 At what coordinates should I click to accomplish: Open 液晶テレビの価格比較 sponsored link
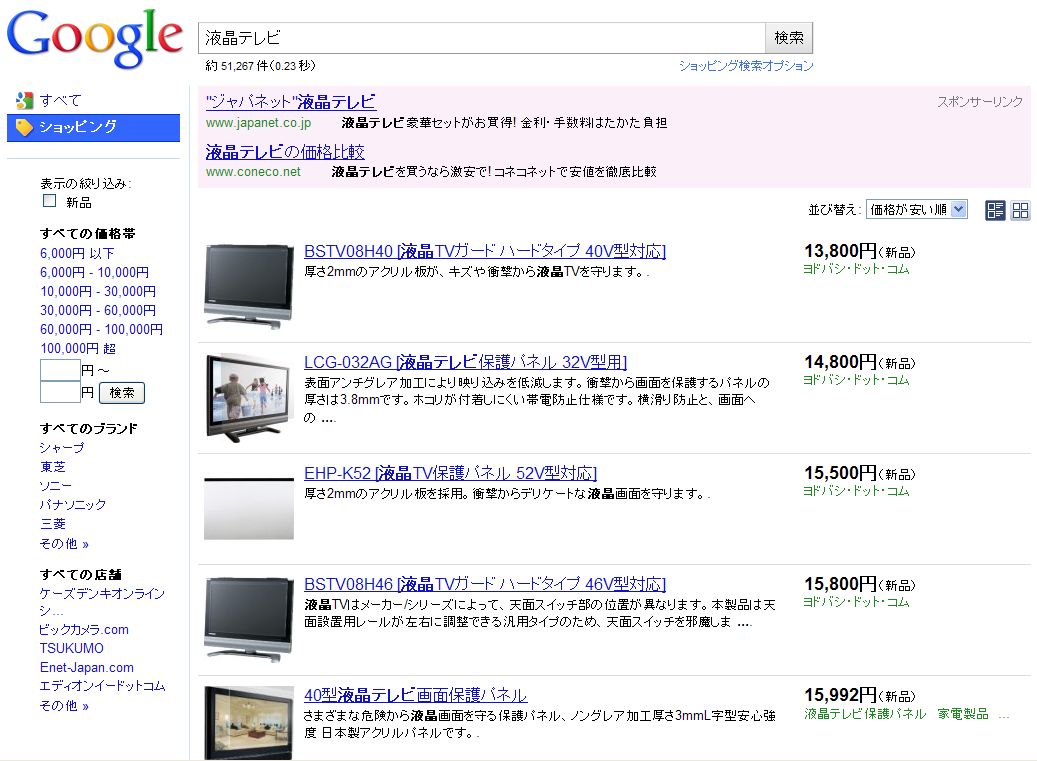point(285,152)
